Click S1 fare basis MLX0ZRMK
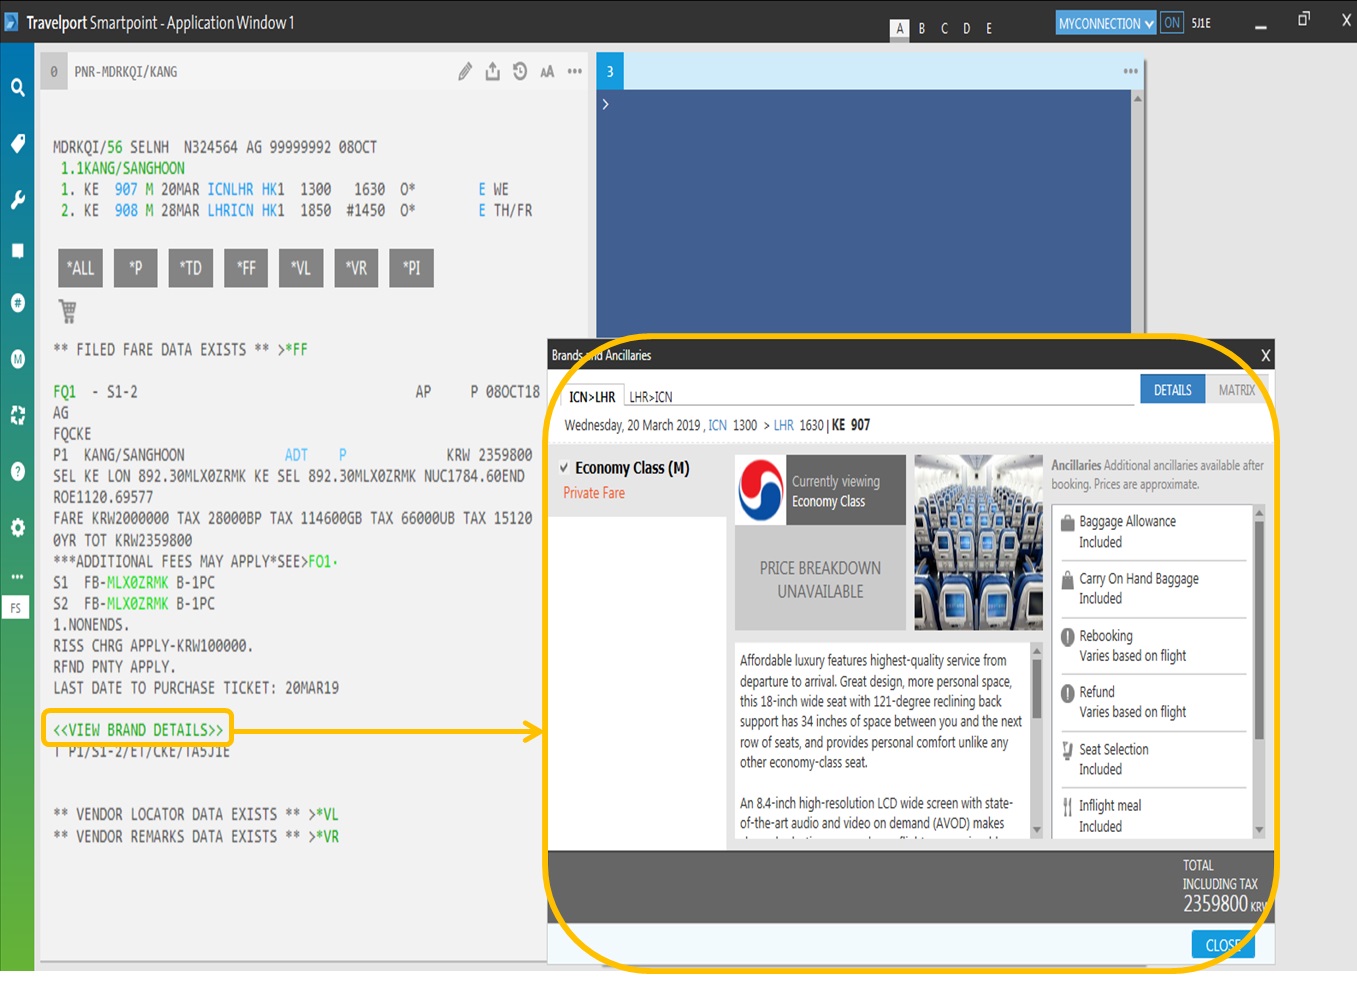This screenshot has width=1357, height=981. coord(137,582)
